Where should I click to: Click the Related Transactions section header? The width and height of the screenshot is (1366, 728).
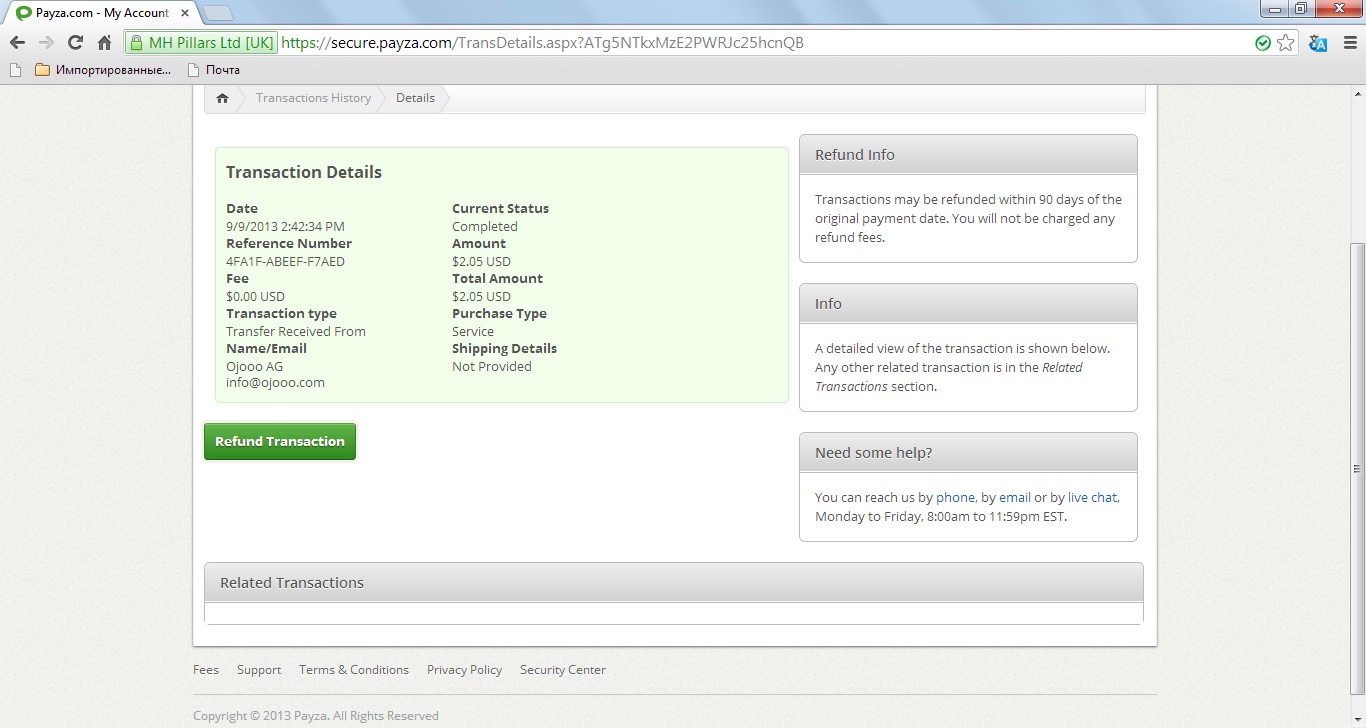pos(673,582)
